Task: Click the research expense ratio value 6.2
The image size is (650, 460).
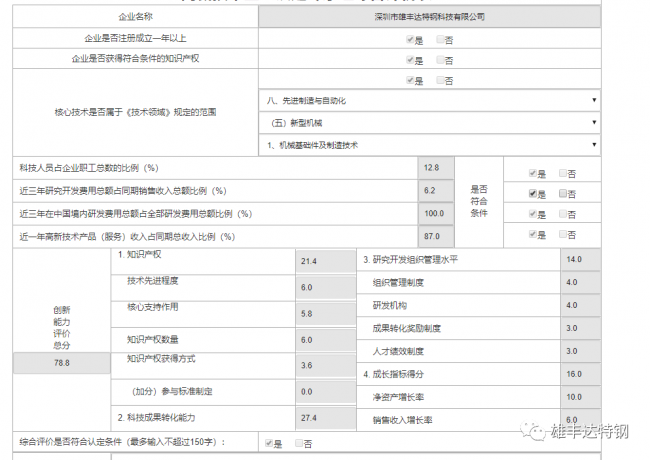Action: pos(436,191)
